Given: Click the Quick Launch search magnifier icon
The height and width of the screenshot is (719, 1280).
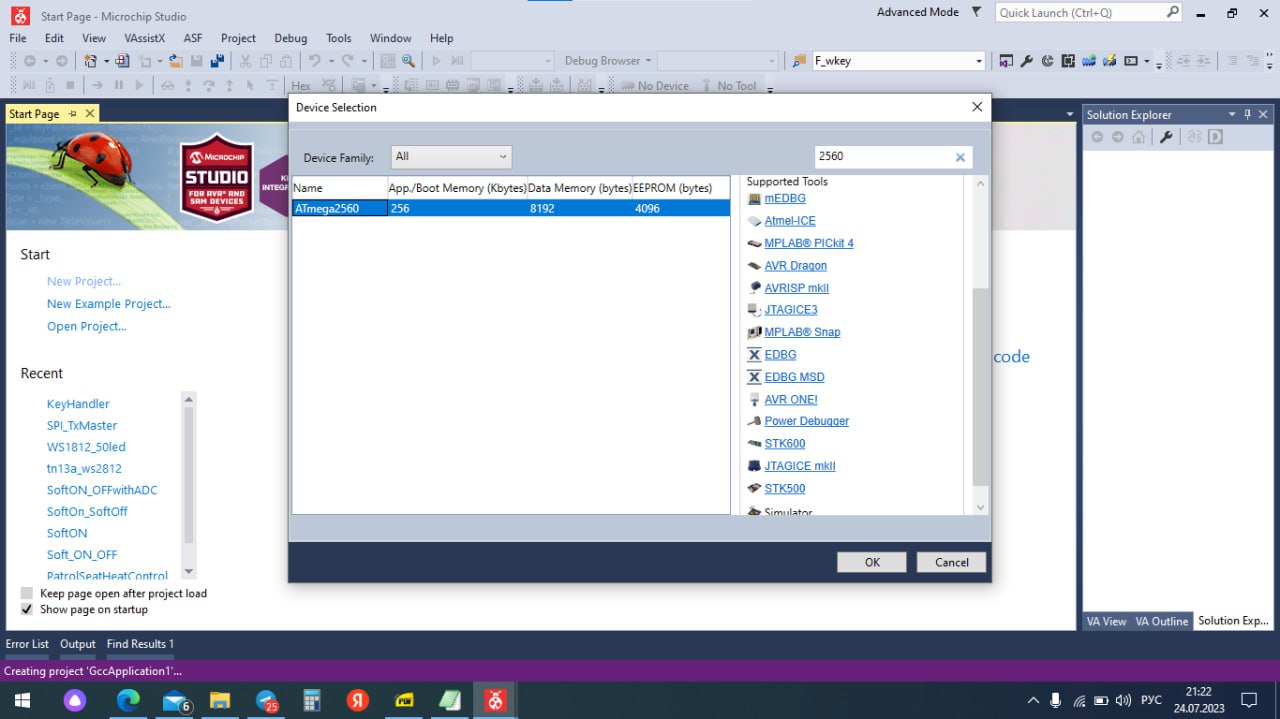Looking at the screenshot, I should click(1173, 12).
